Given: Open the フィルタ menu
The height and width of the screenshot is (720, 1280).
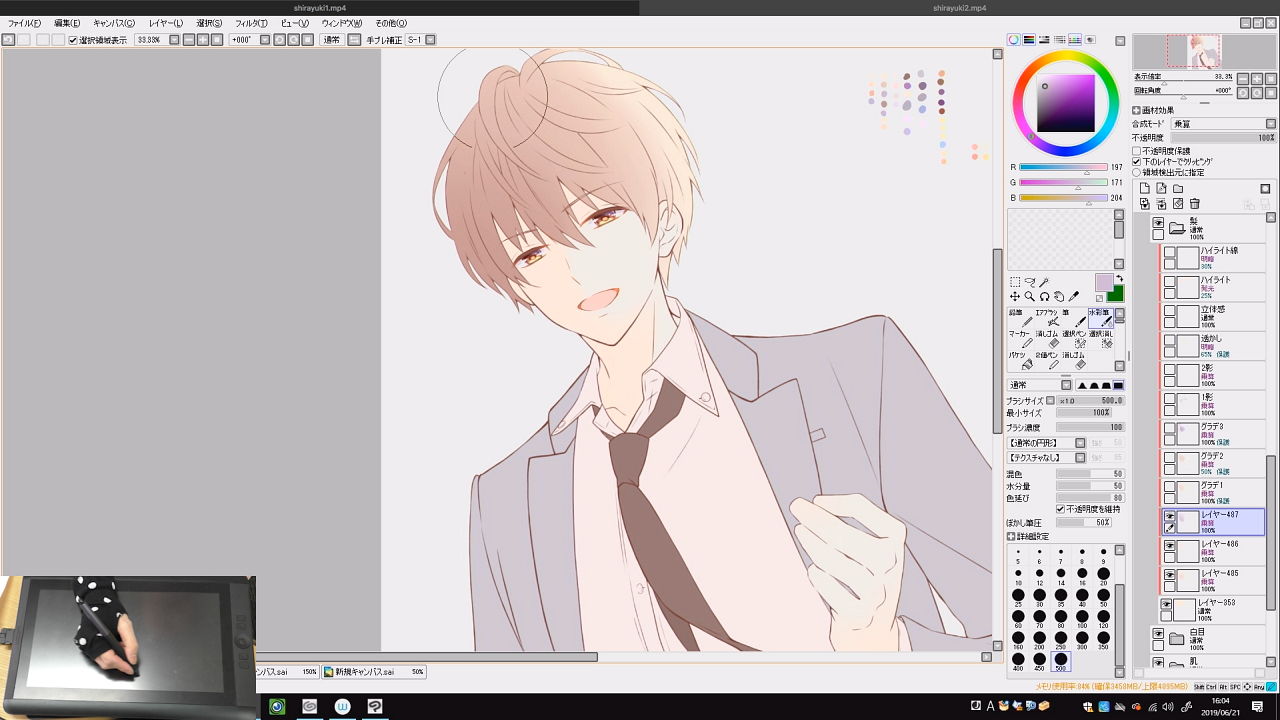Looking at the screenshot, I should coord(251,23).
